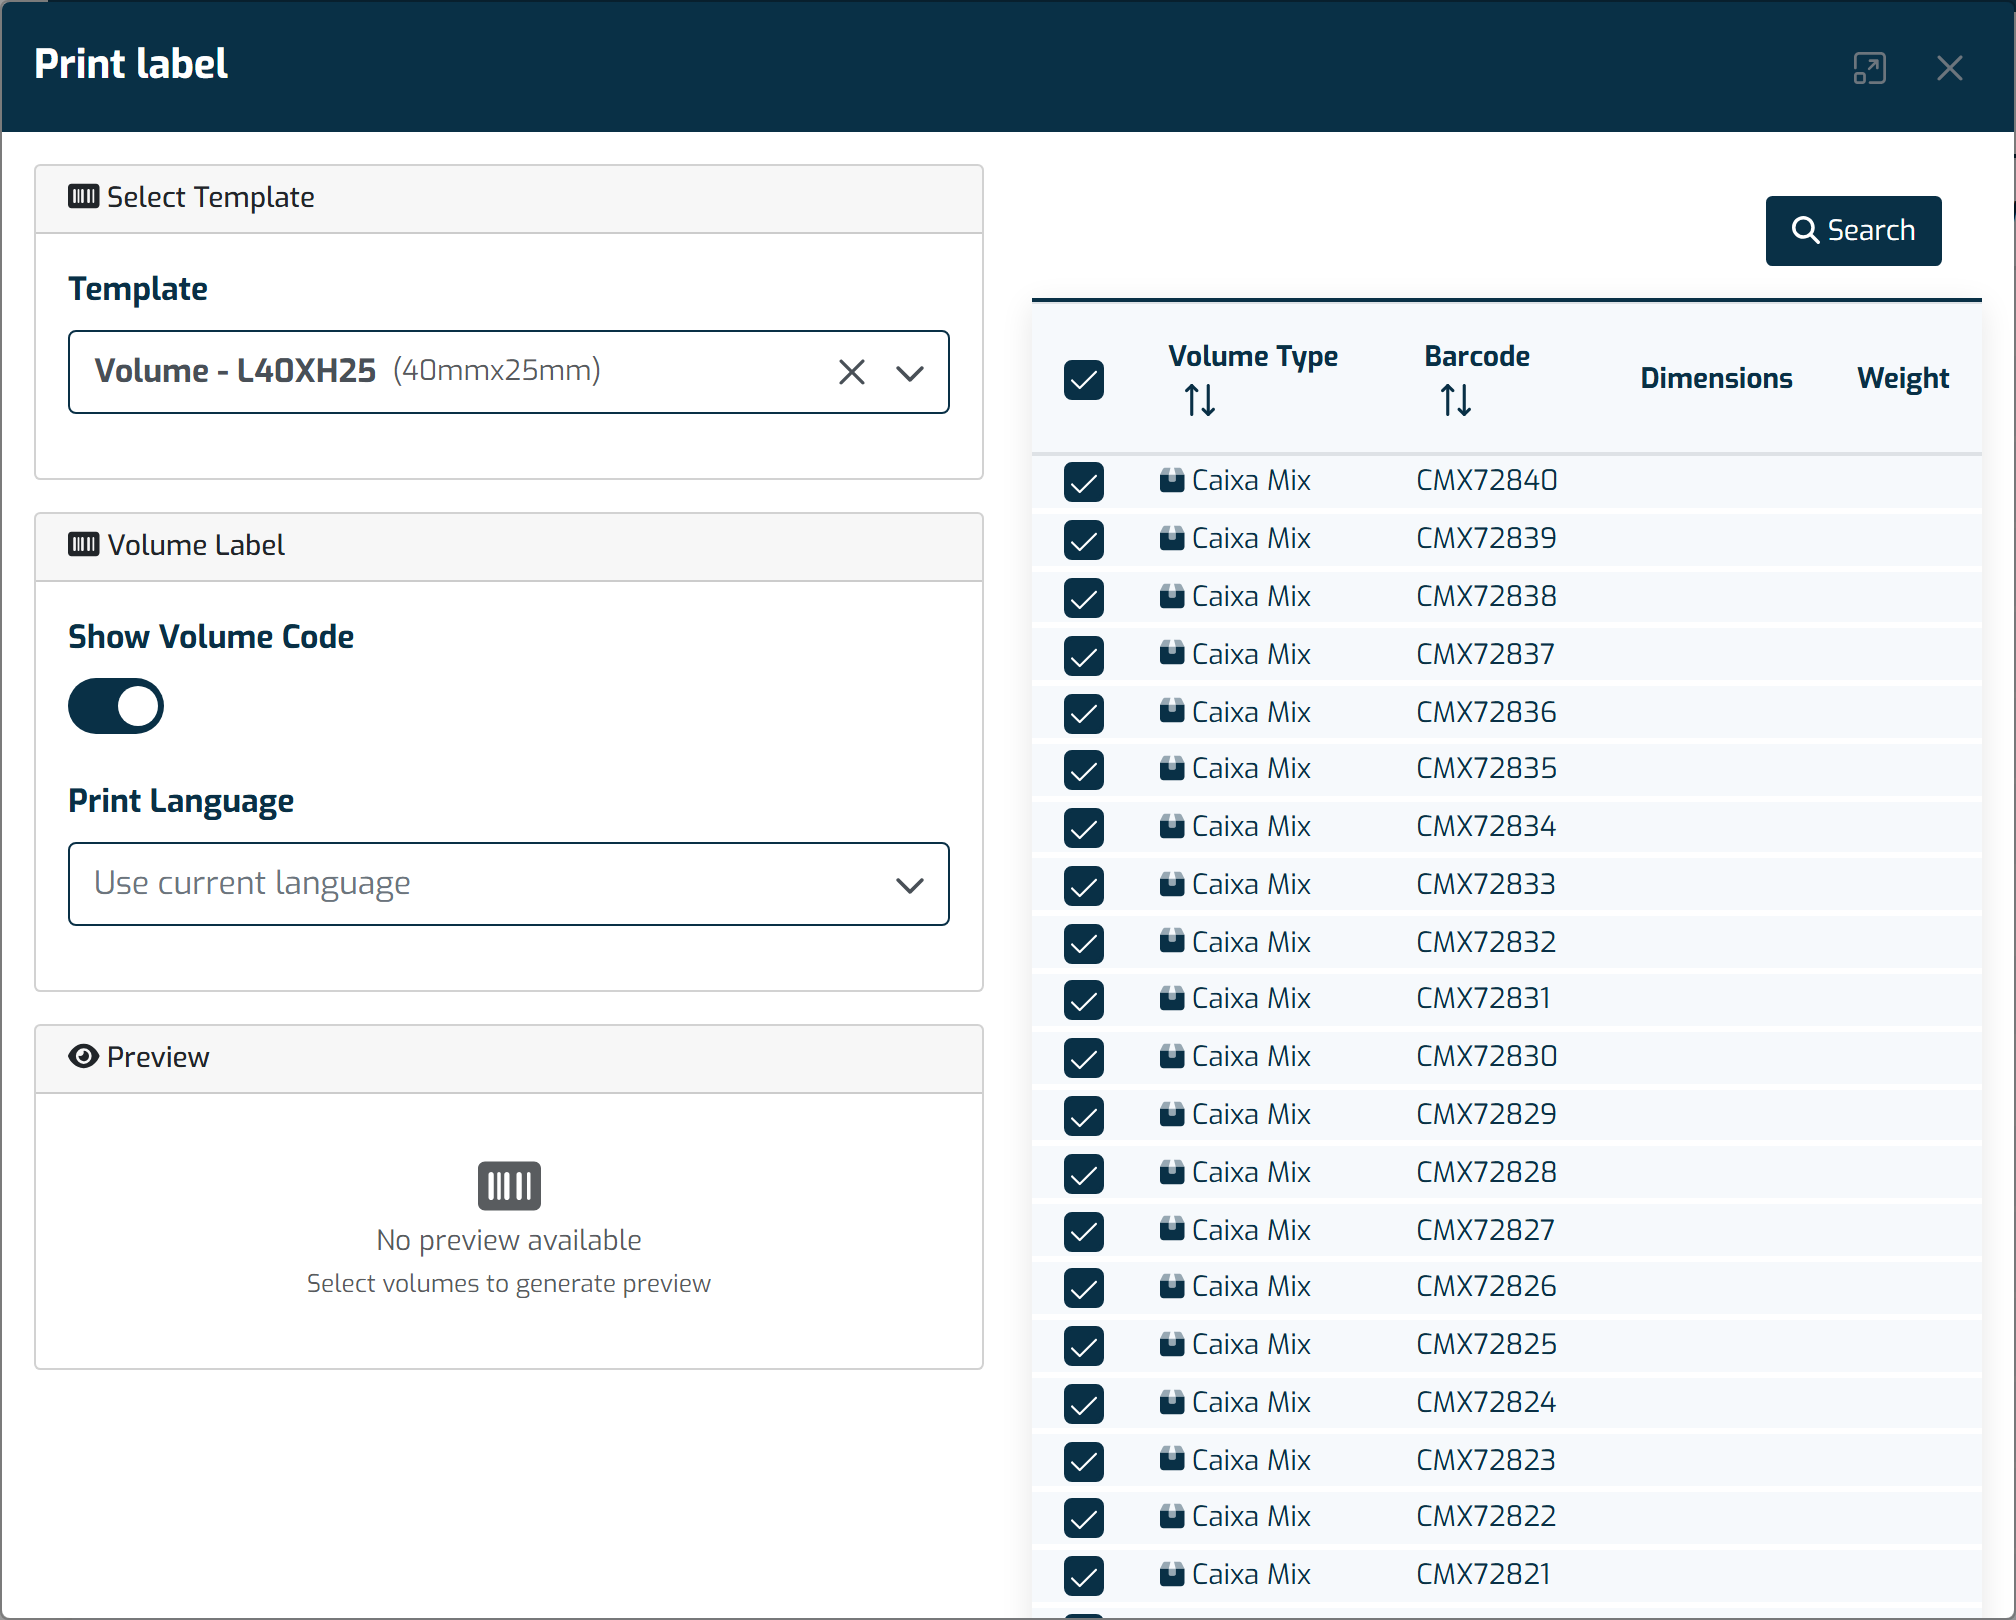Screen dimensions: 2016x1620
Task: Uncheck the row CMX72830 checkbox
Action: coord(1084,1058)
